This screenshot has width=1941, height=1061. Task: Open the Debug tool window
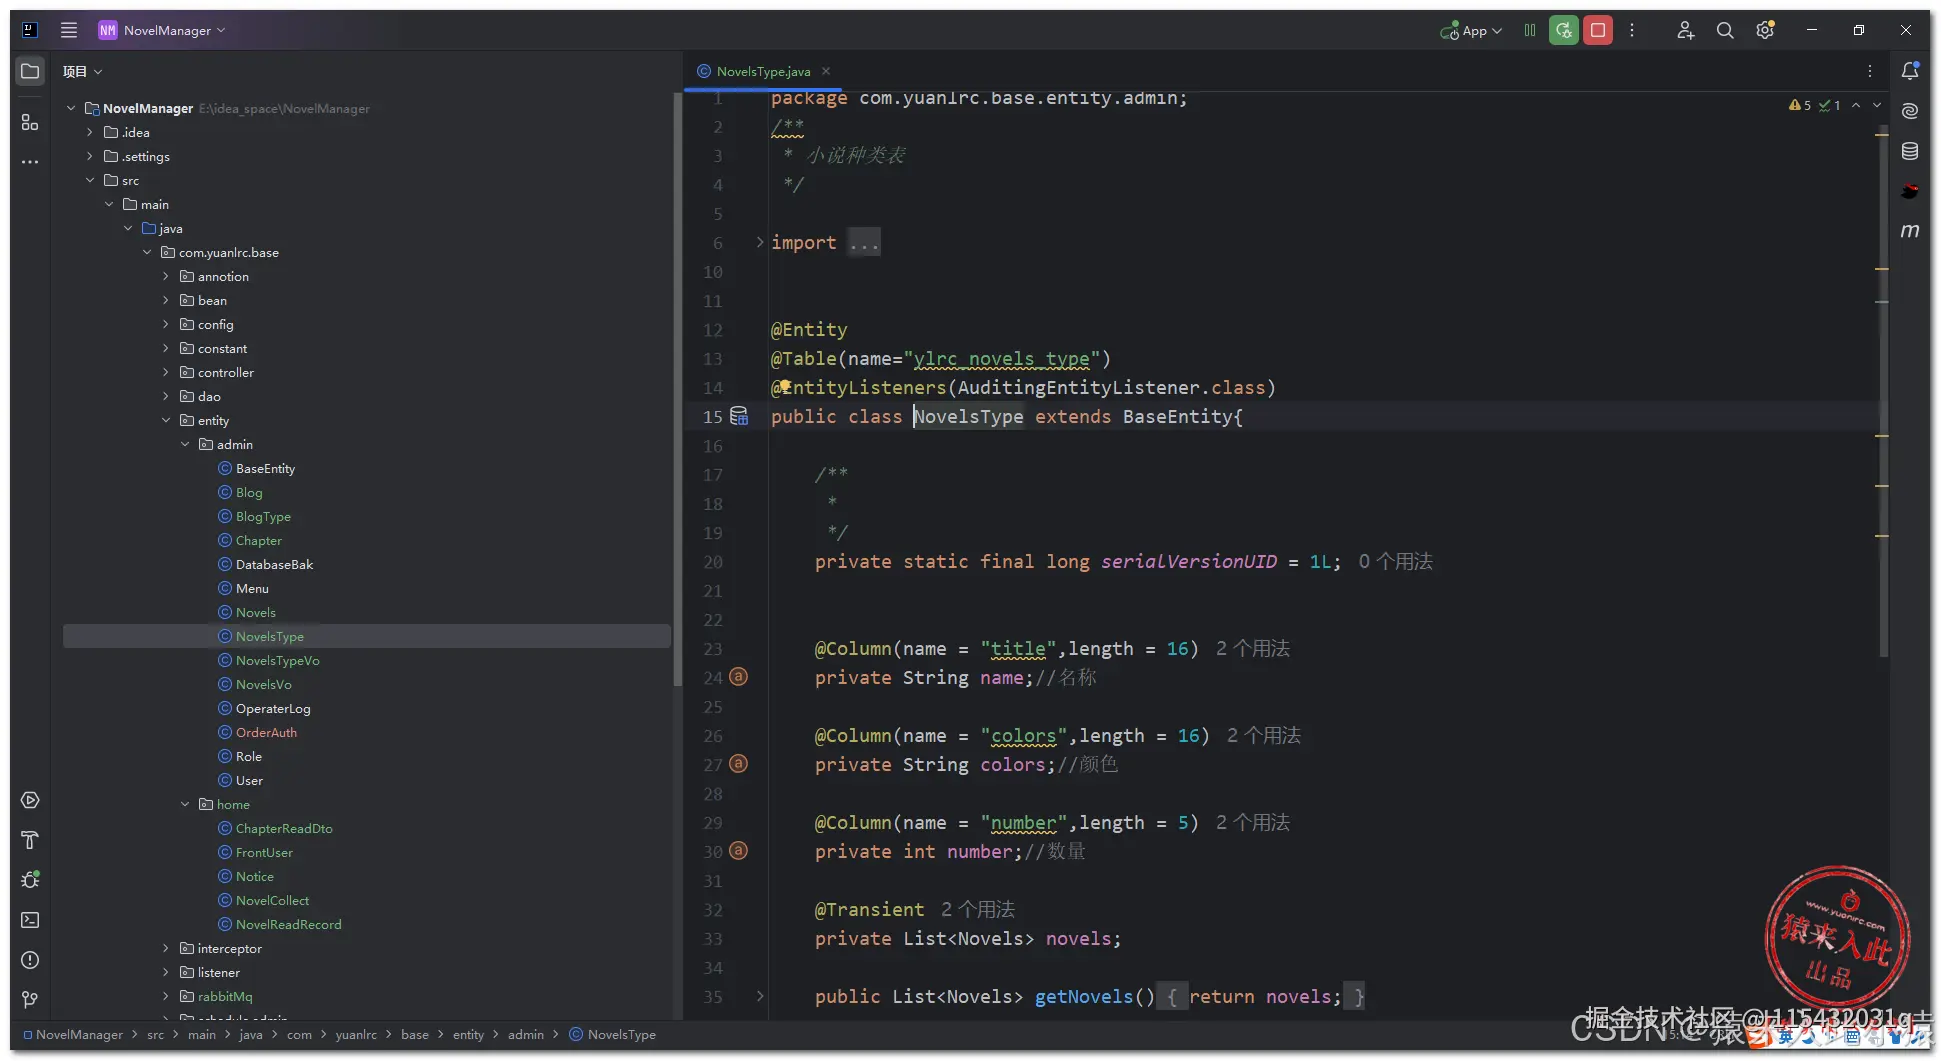[30, 880]
